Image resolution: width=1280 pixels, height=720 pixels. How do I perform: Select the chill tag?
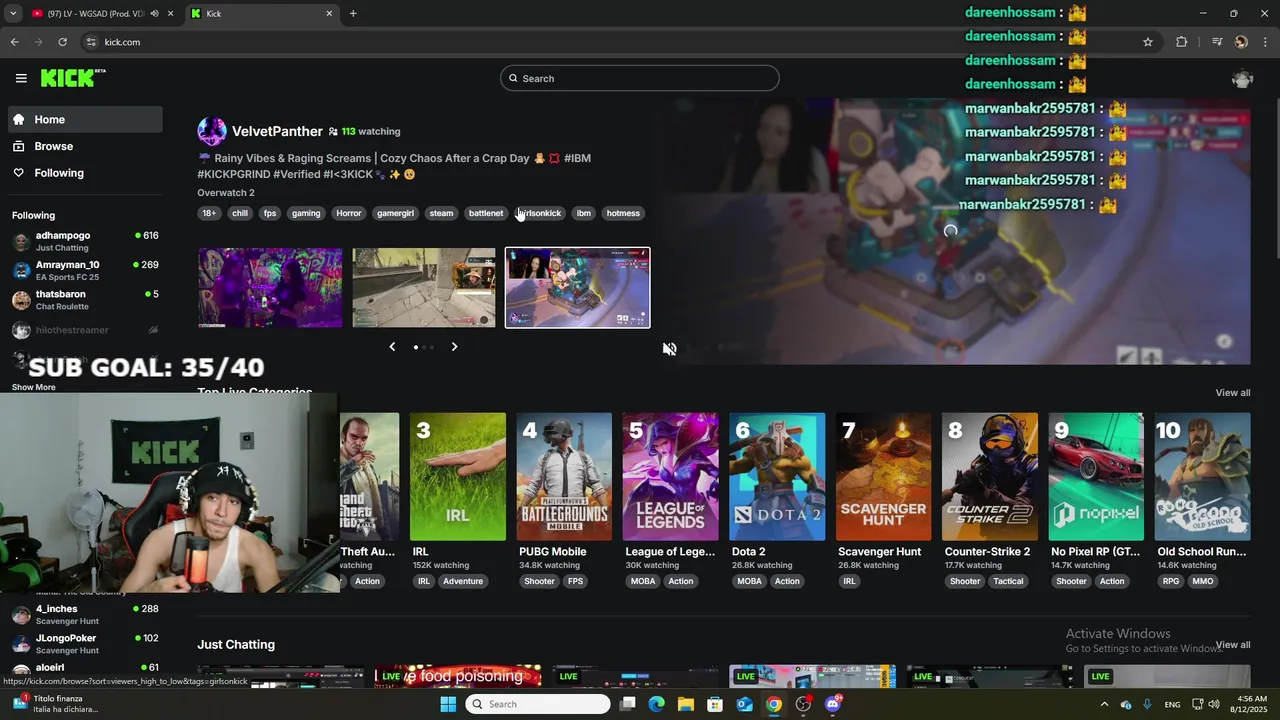click(x=240, y=213)
